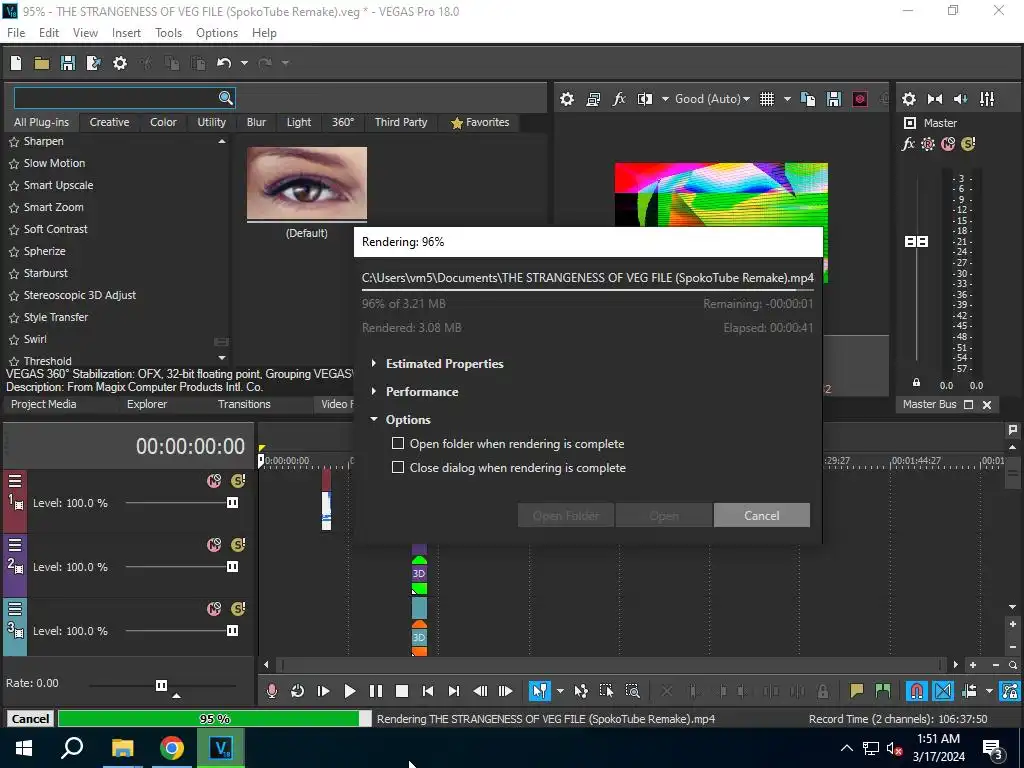
Task: Expand Performance section in render dialog
Action: point(374,391)
